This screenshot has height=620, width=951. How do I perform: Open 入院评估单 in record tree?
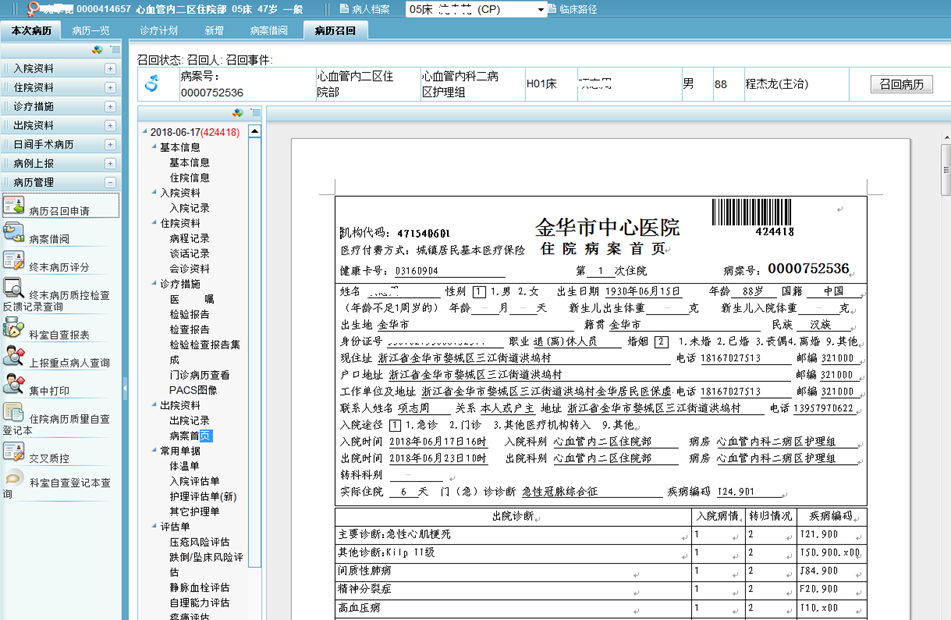coord(194,481)
